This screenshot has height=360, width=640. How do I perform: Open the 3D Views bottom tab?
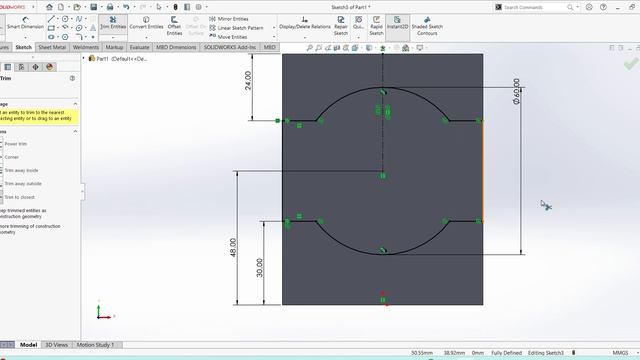click(x=56, y=345)
